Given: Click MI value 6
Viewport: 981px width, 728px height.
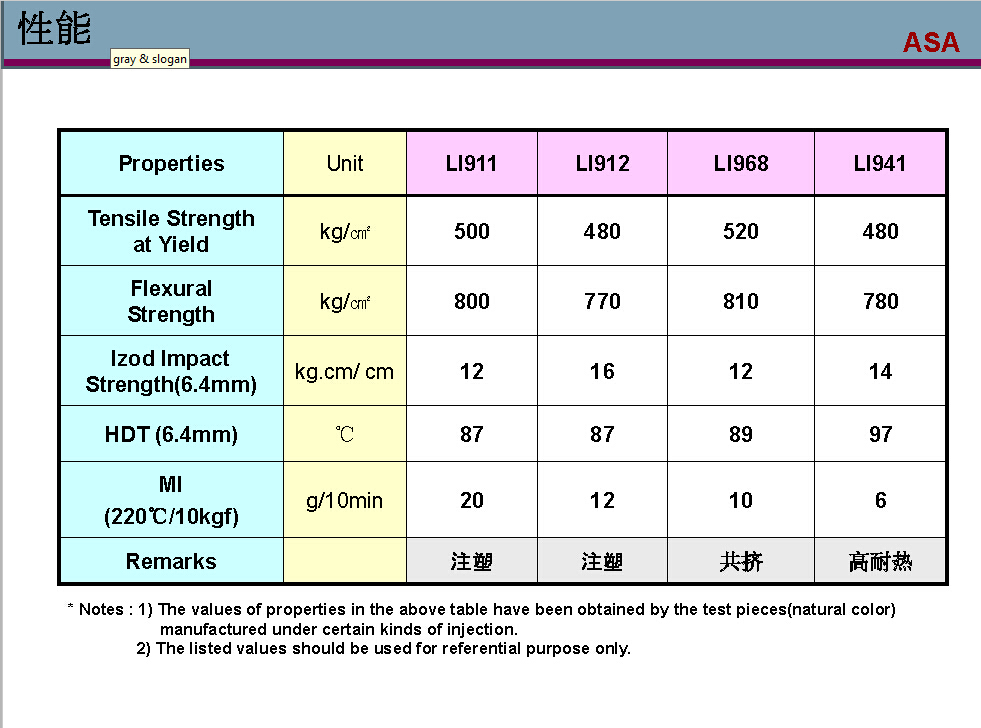Looking at the screenshot, I should click(x=880, y=500).
